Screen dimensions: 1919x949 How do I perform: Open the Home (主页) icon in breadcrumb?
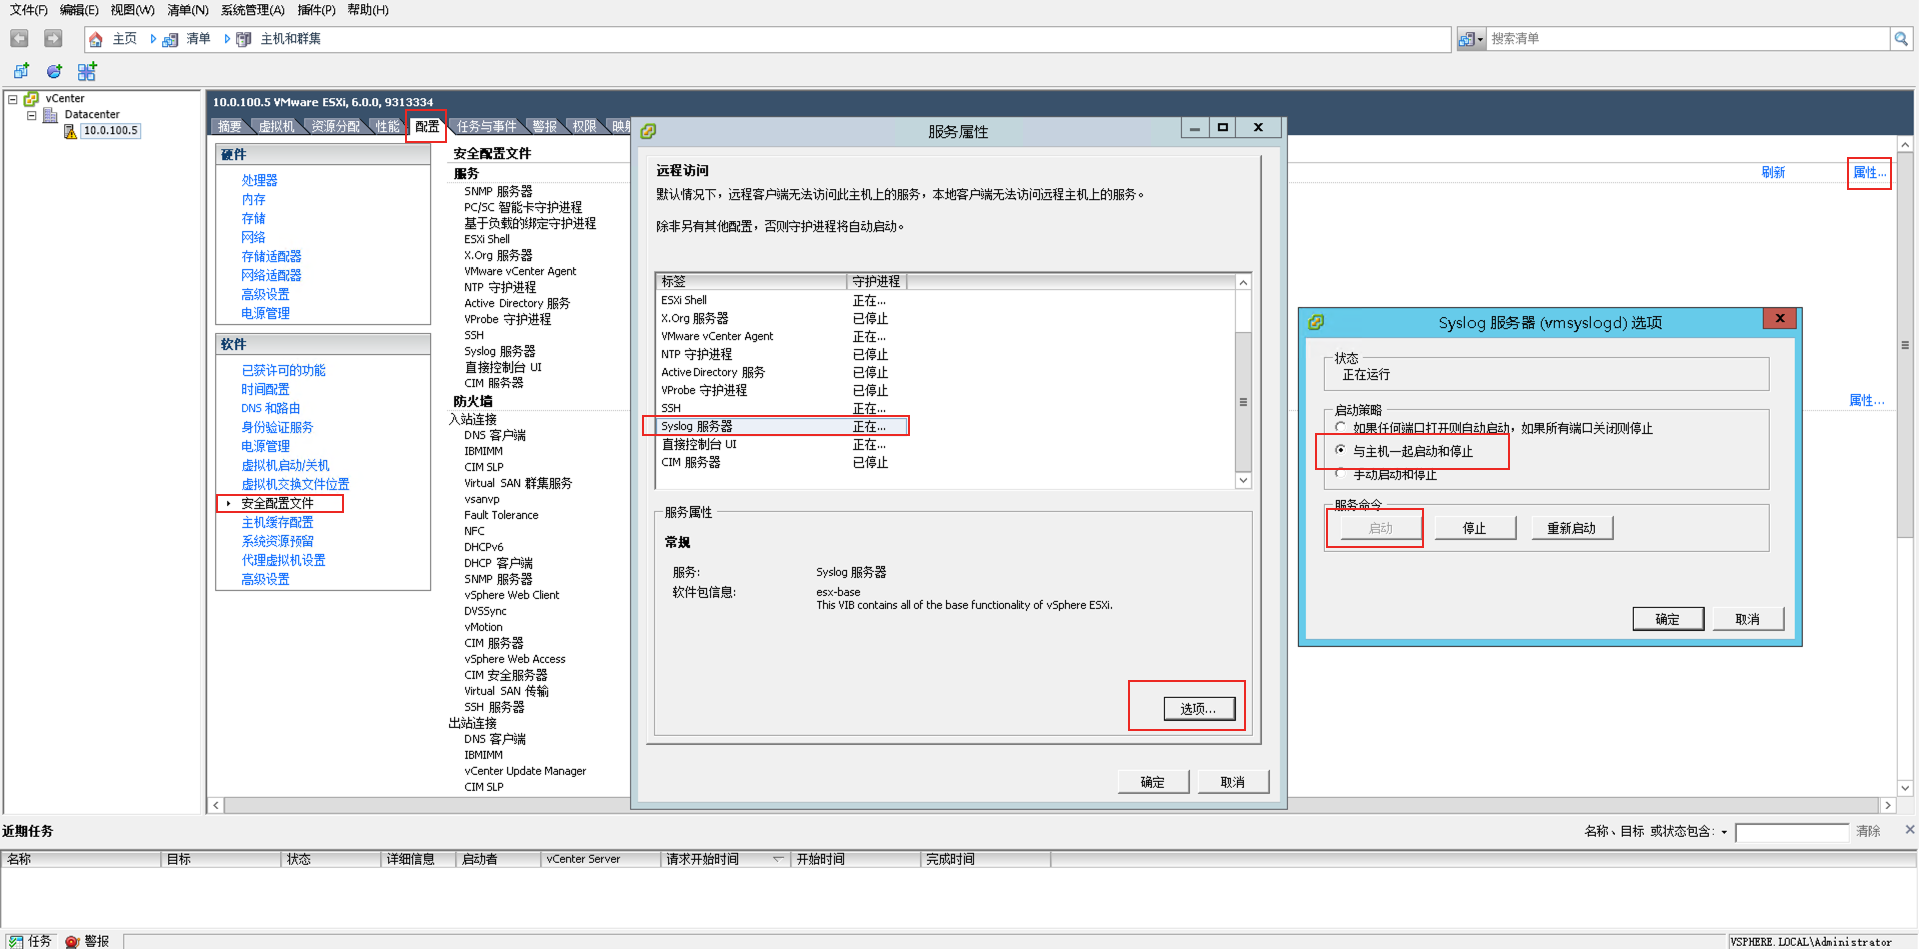pos(96,39)
